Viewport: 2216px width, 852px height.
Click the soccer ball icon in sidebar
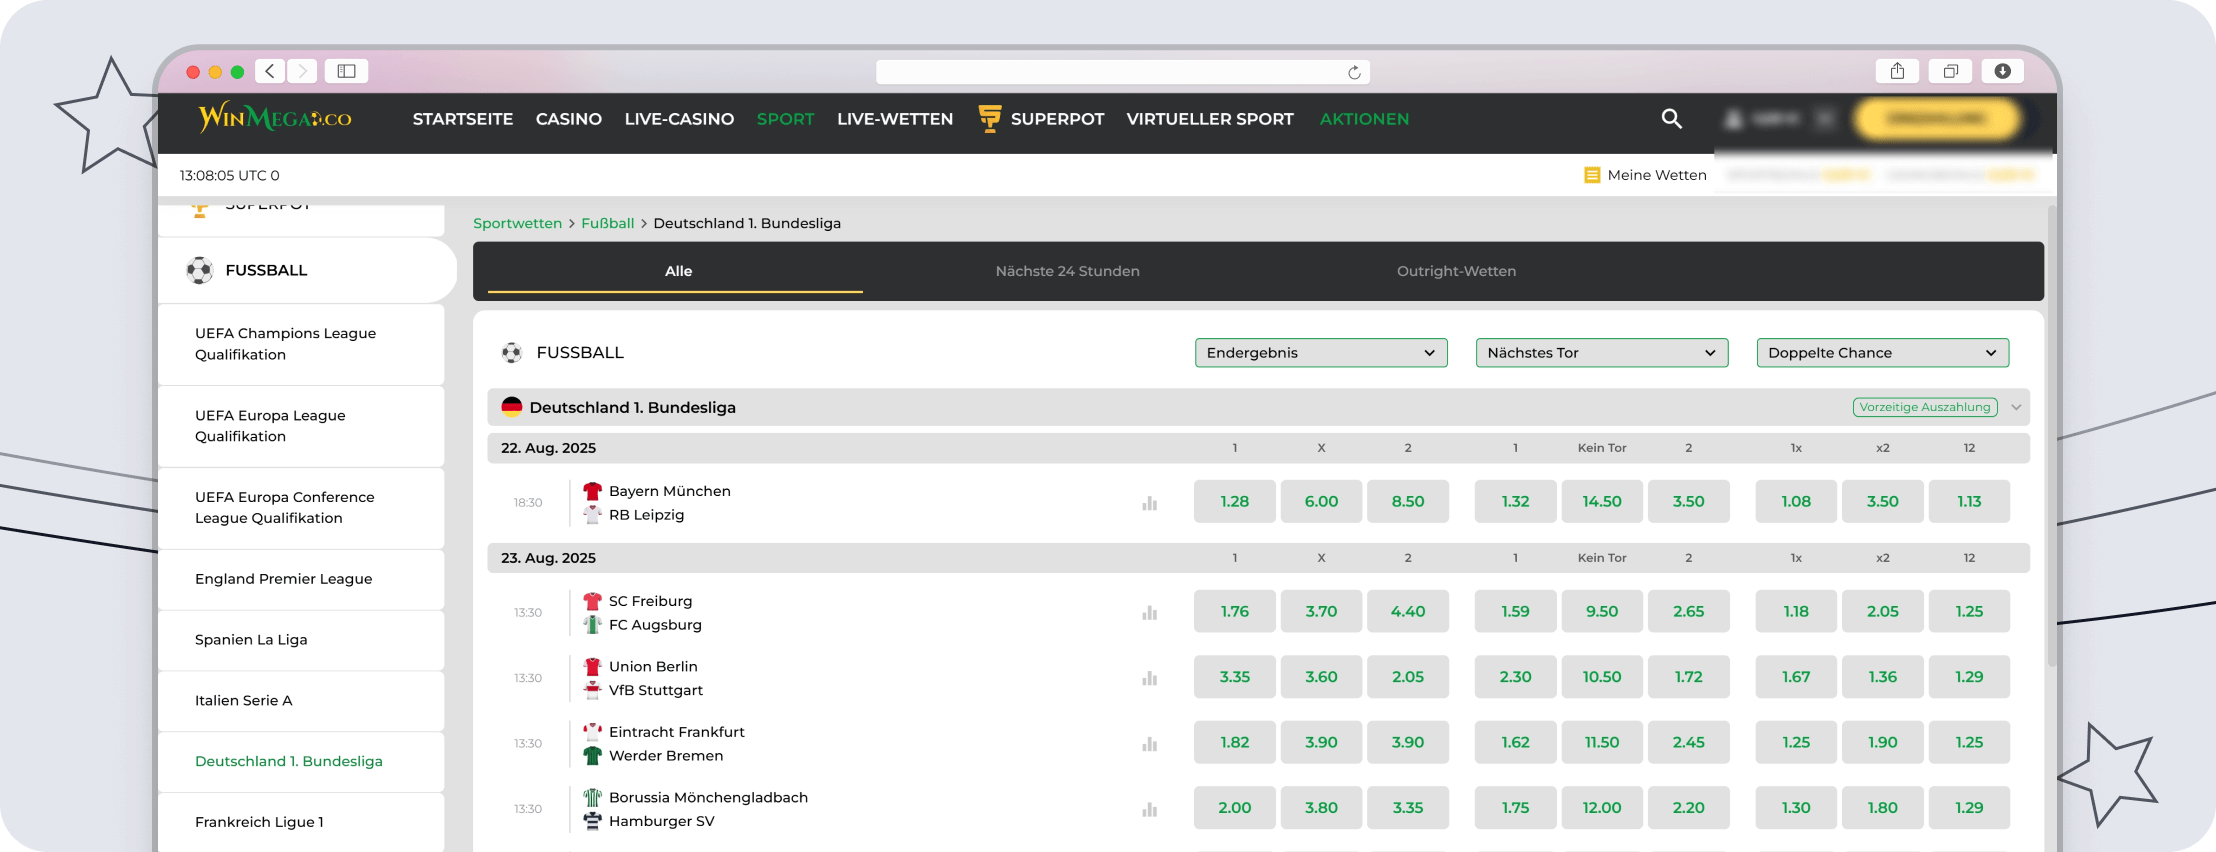click(x=200, y=270)
